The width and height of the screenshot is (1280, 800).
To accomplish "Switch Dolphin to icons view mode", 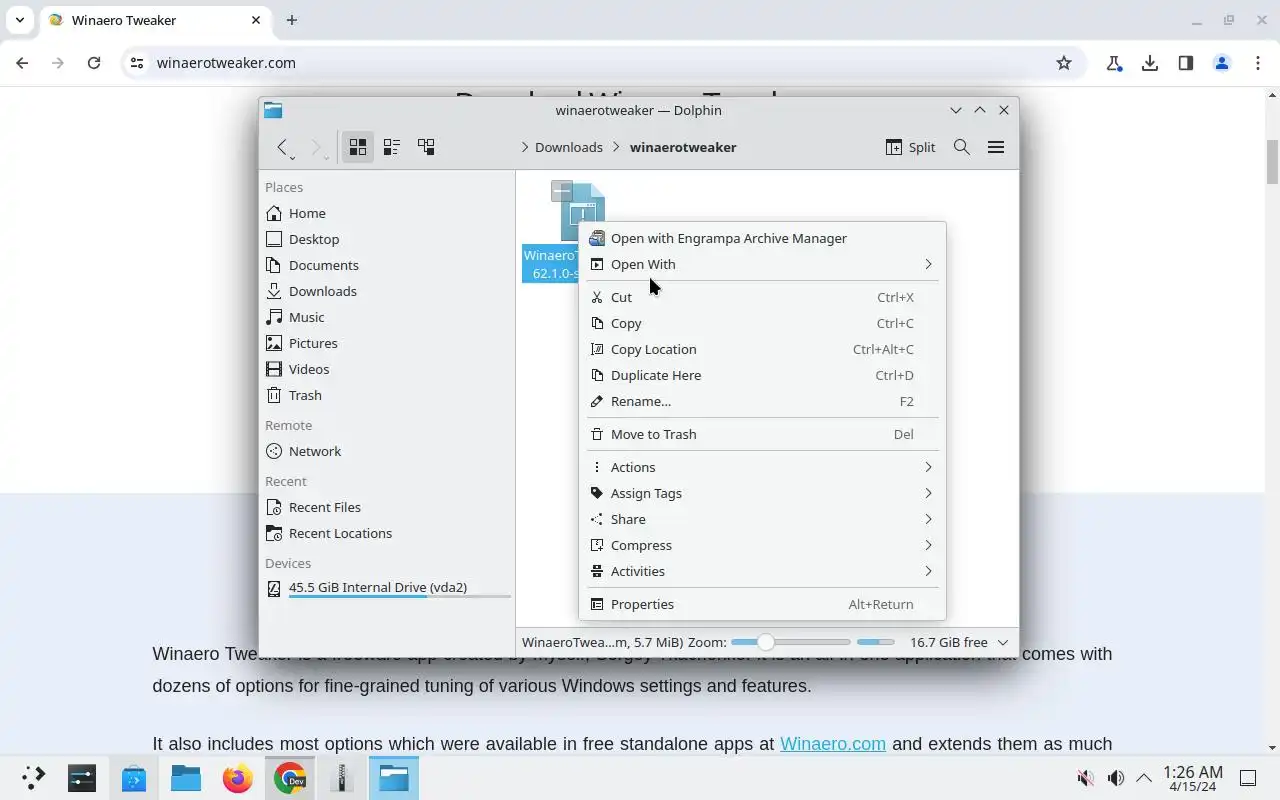I will pyautogui.click(x=358, y=147).
